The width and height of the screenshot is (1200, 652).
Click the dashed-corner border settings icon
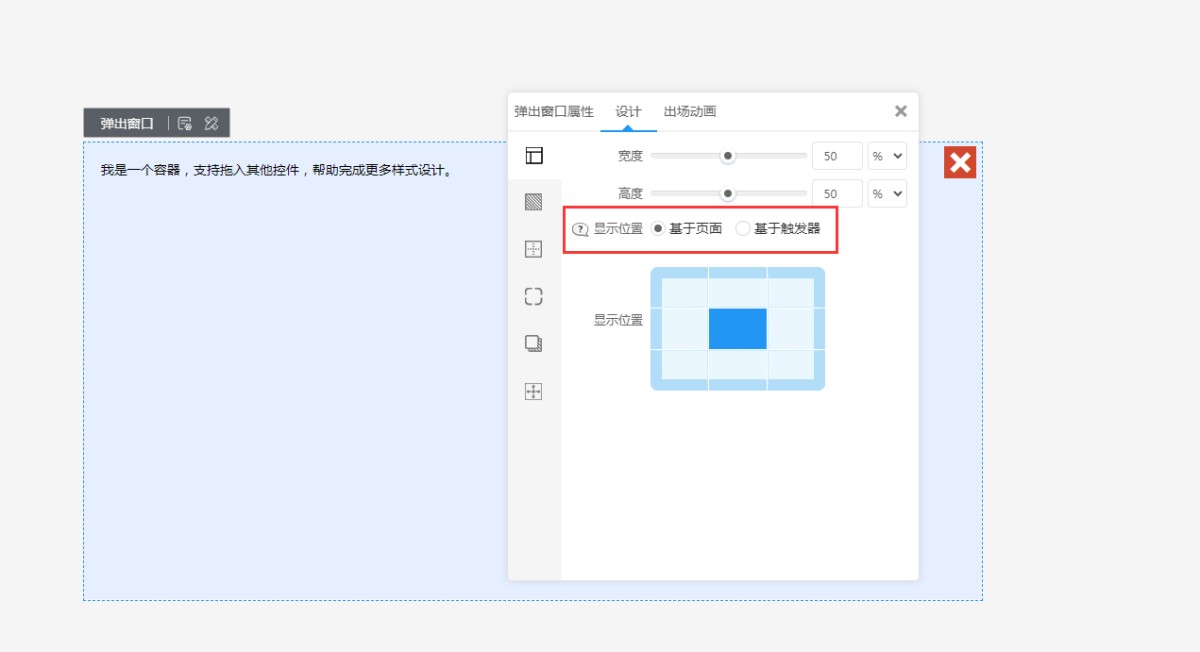click(534, 296)
